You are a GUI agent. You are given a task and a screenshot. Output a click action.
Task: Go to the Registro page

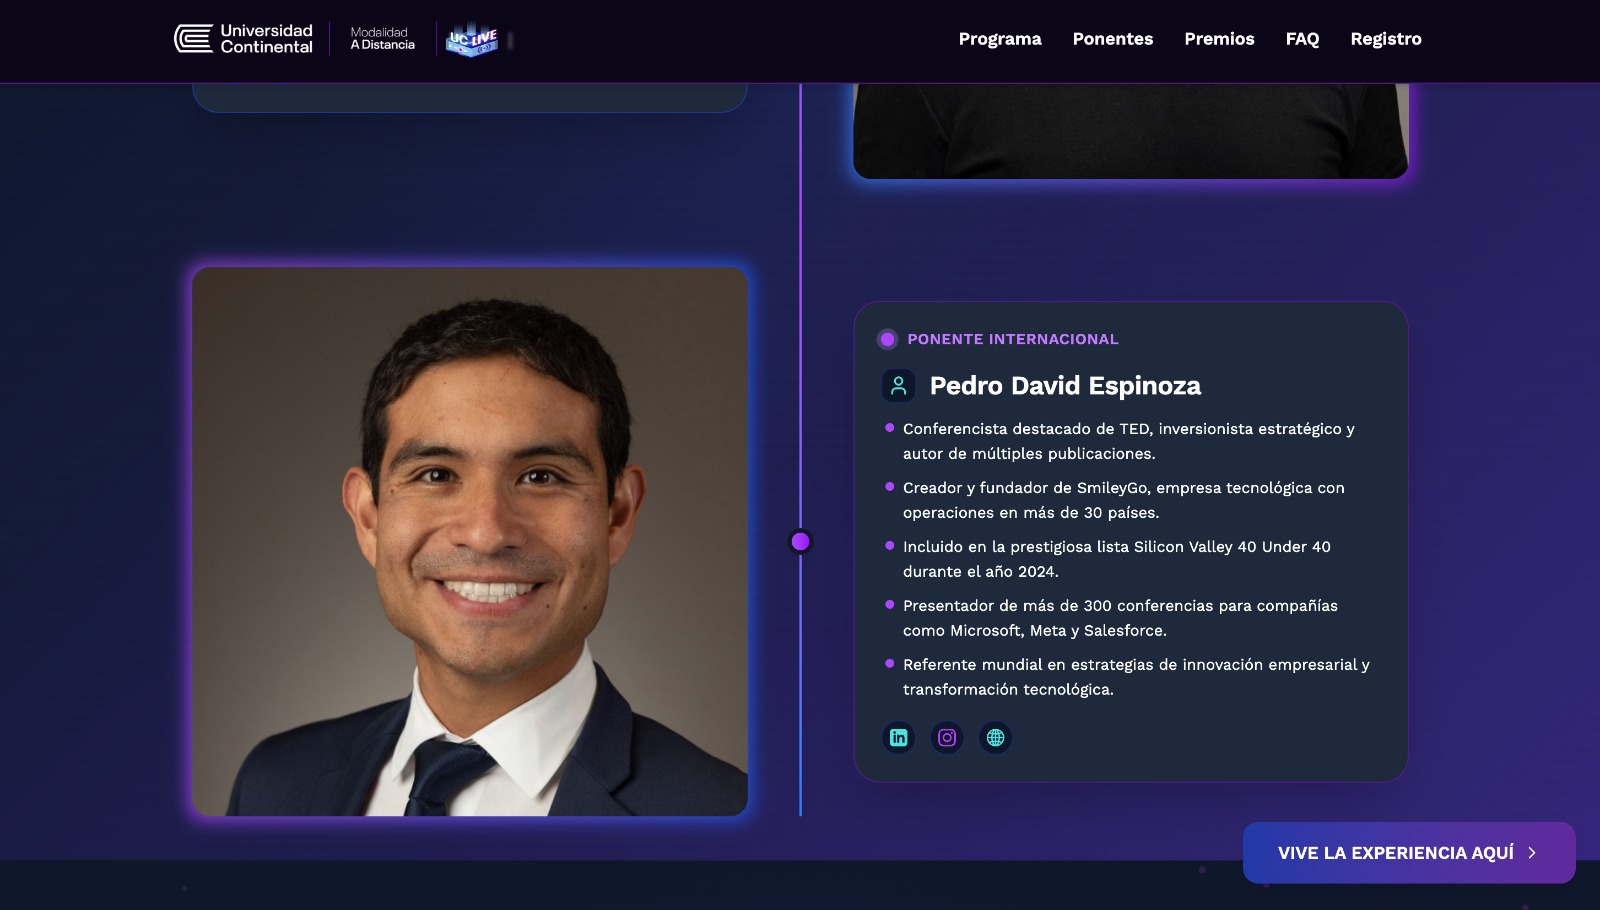click(x=1386, y=39)
